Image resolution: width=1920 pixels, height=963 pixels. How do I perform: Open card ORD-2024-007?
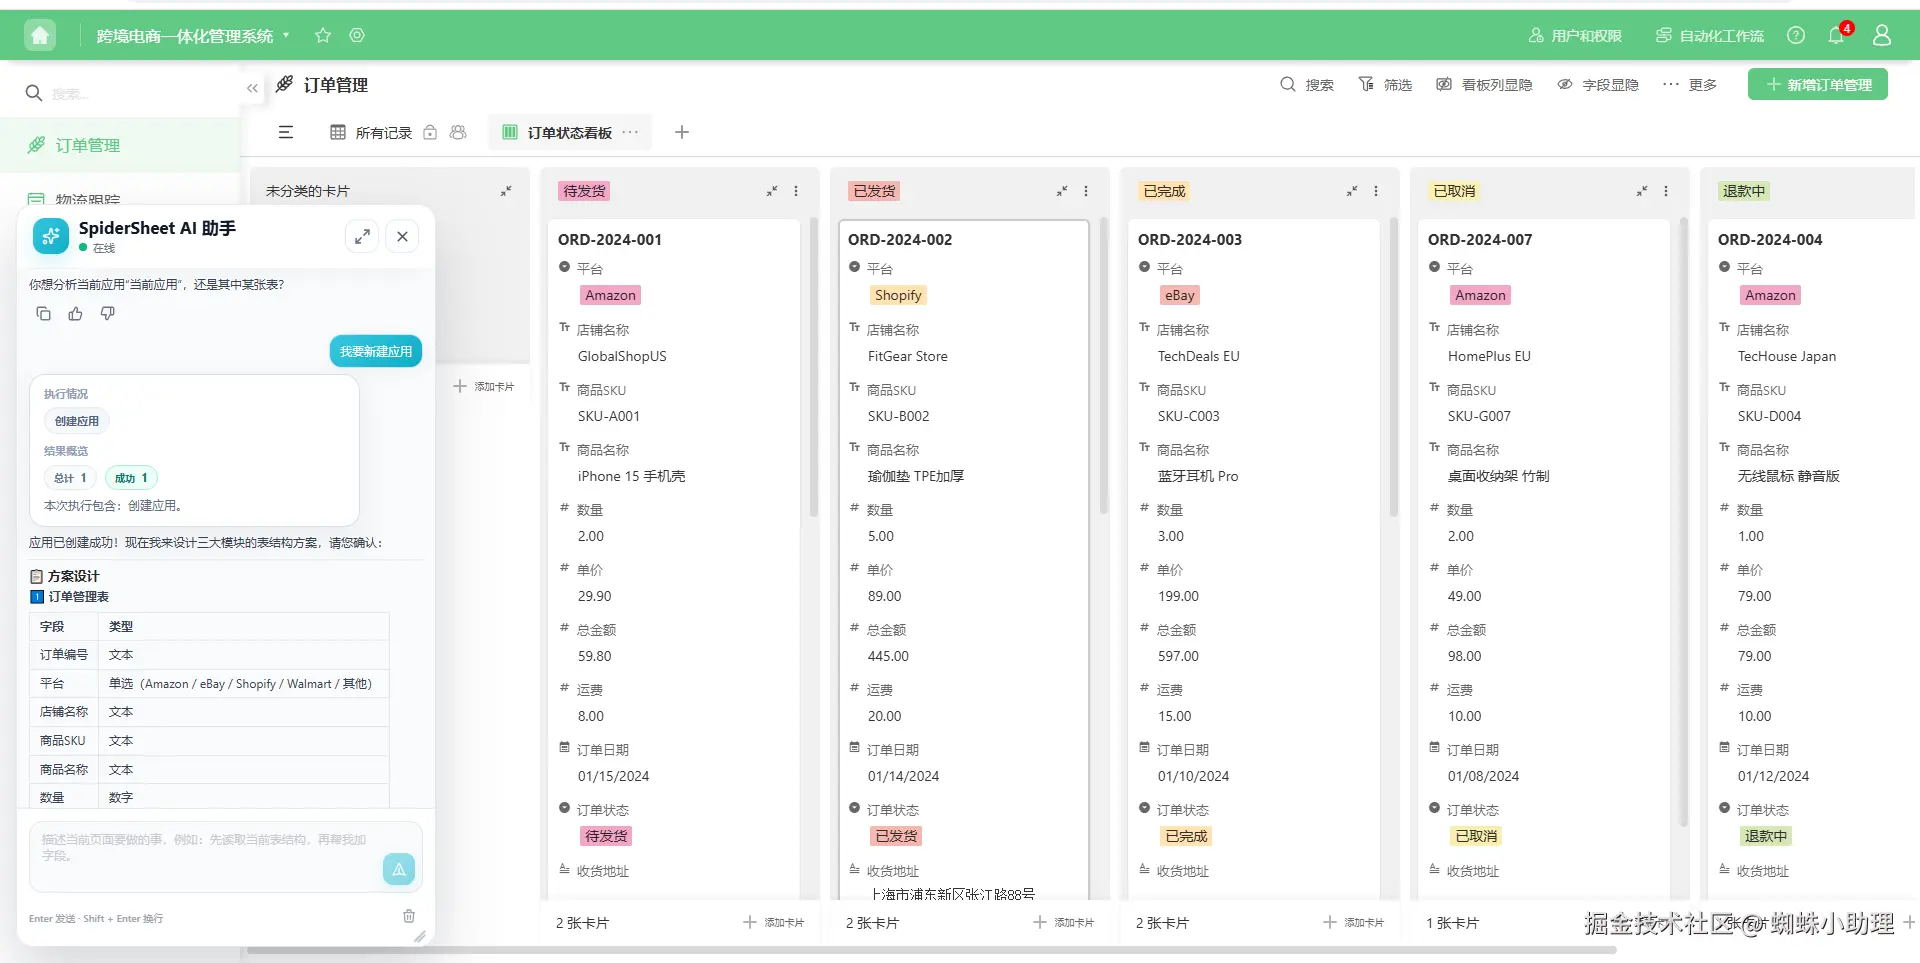point(1544,560)
